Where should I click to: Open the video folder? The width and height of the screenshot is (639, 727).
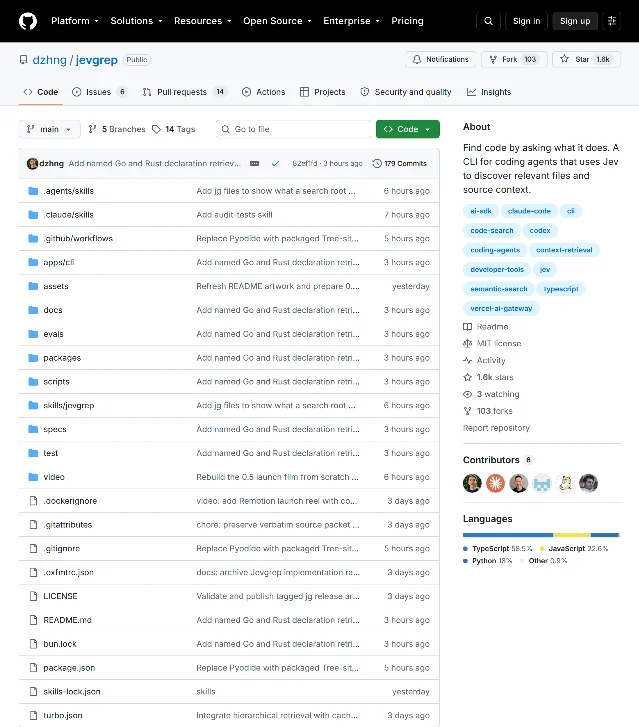click(x=54, y=477)
